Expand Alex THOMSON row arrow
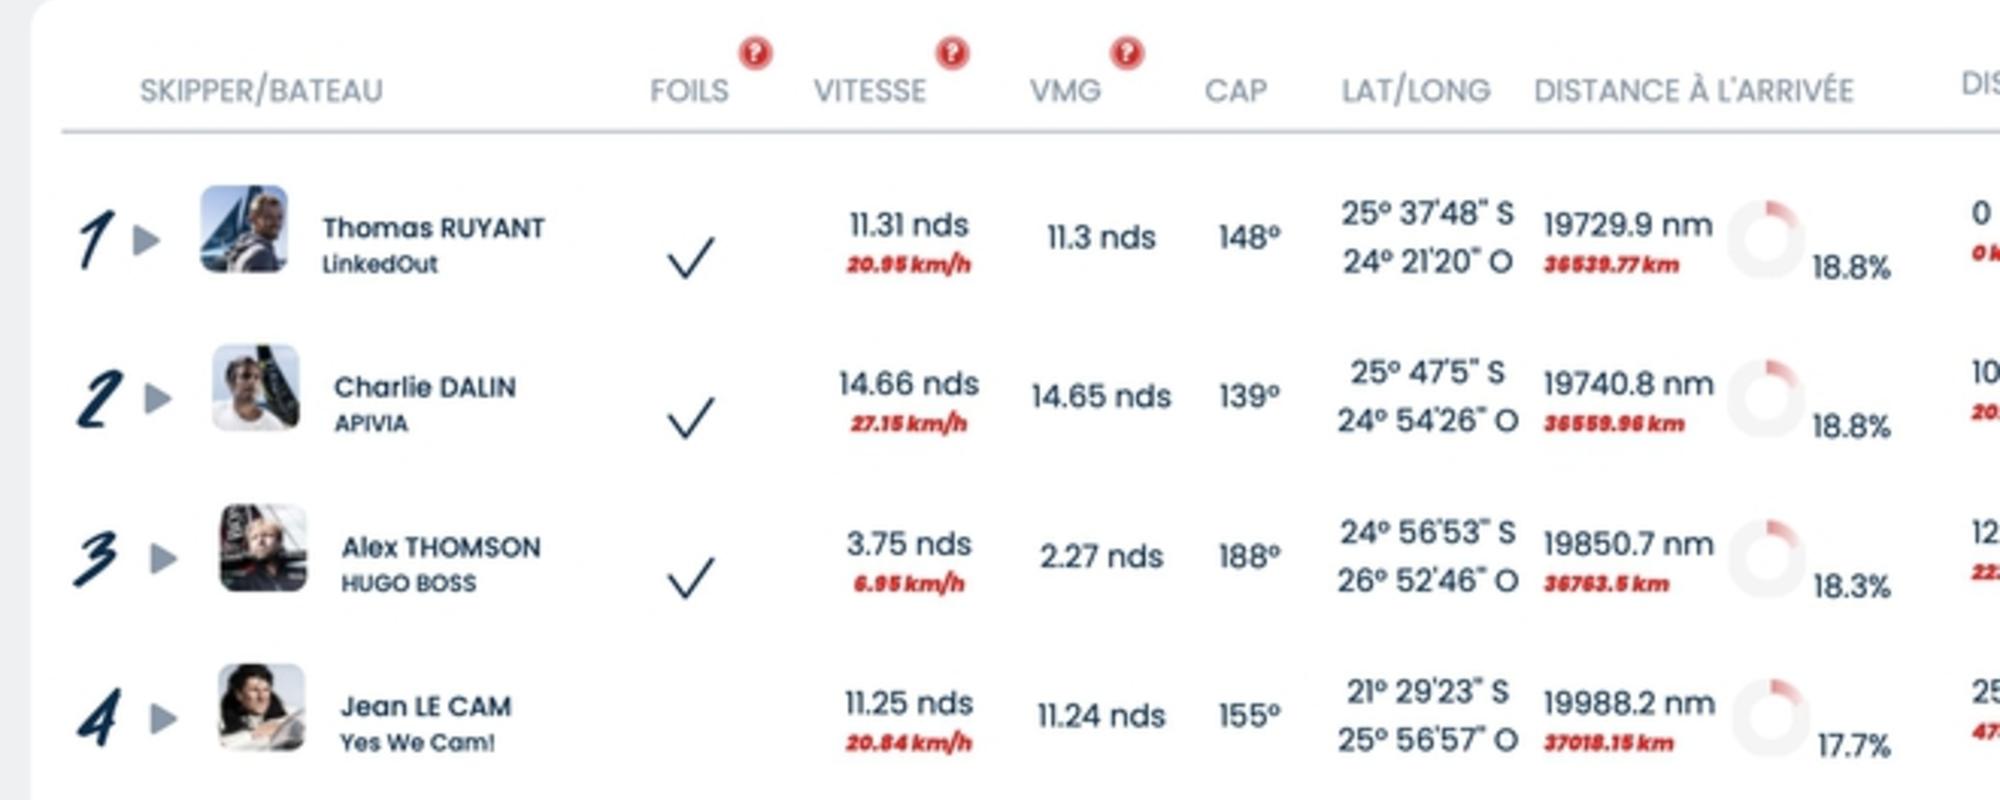This screenshot has height=800, width=2000. point(163,558)
